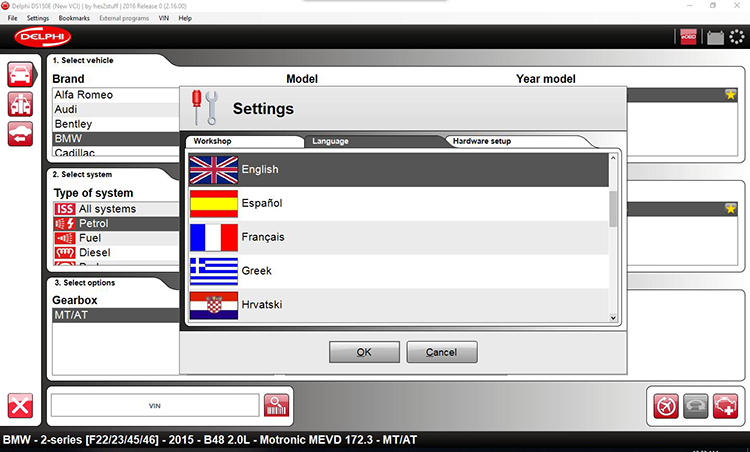The image size is (750, 452).
Task: Click the Greek flag icon
Action: click(x=213, y=271)
